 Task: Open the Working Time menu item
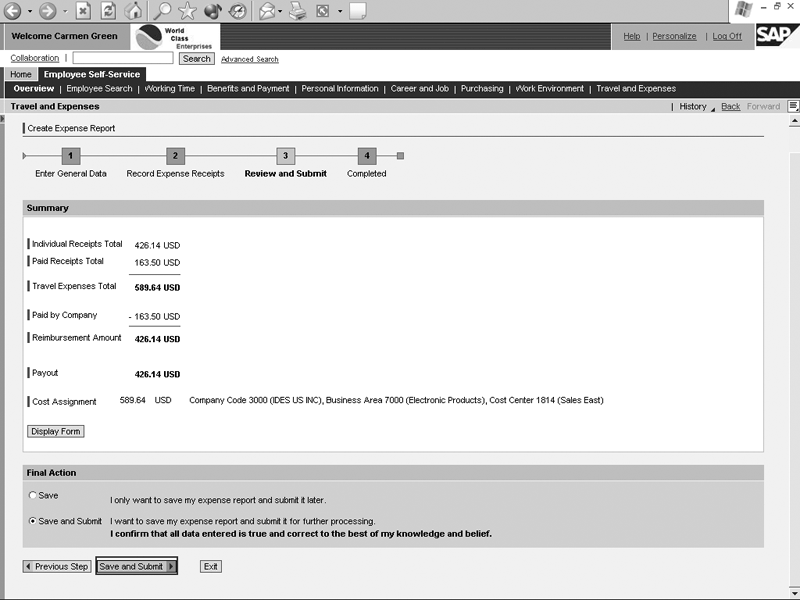pos(169,88)
